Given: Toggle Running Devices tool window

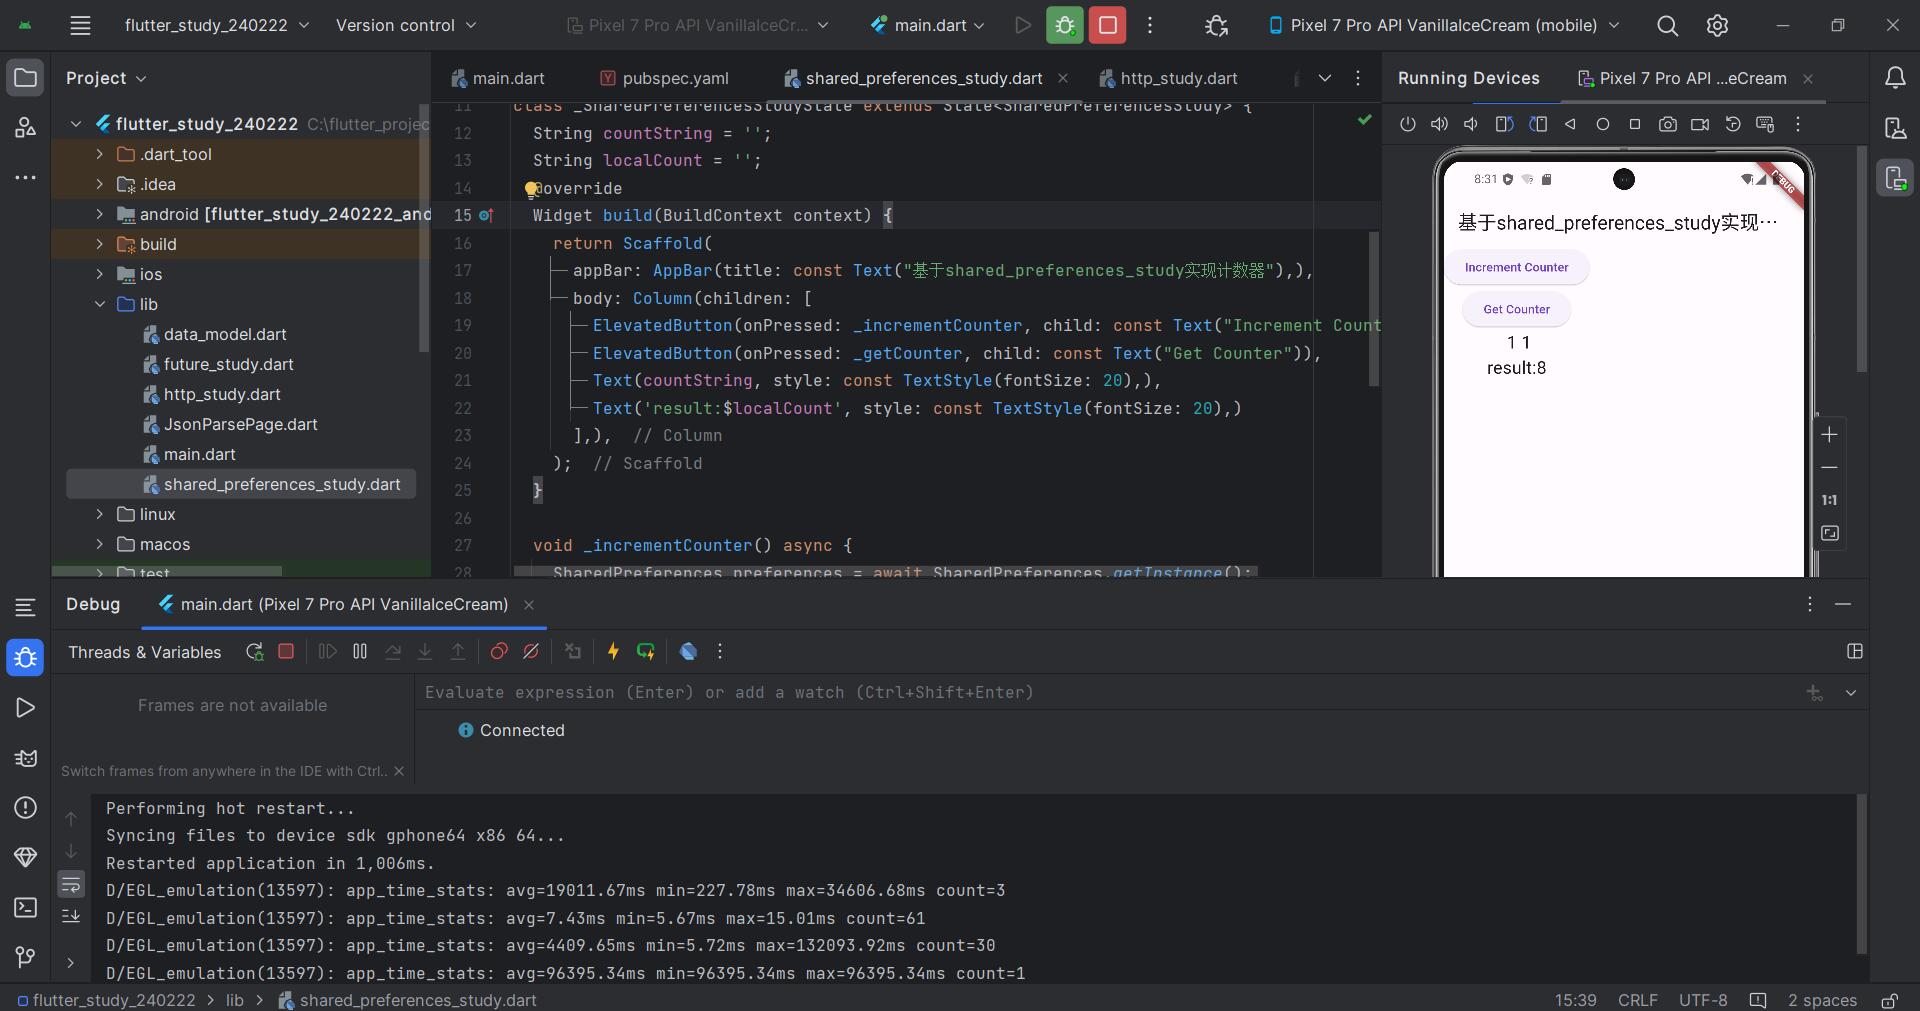Looking at the screenshot, I should (x=1895, y=178).
